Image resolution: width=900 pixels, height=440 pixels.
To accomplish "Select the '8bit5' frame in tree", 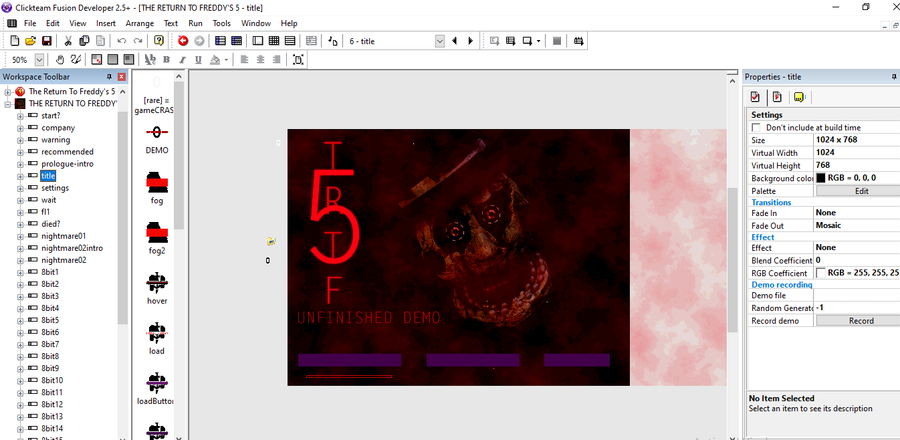I will (x=50, y=321).
